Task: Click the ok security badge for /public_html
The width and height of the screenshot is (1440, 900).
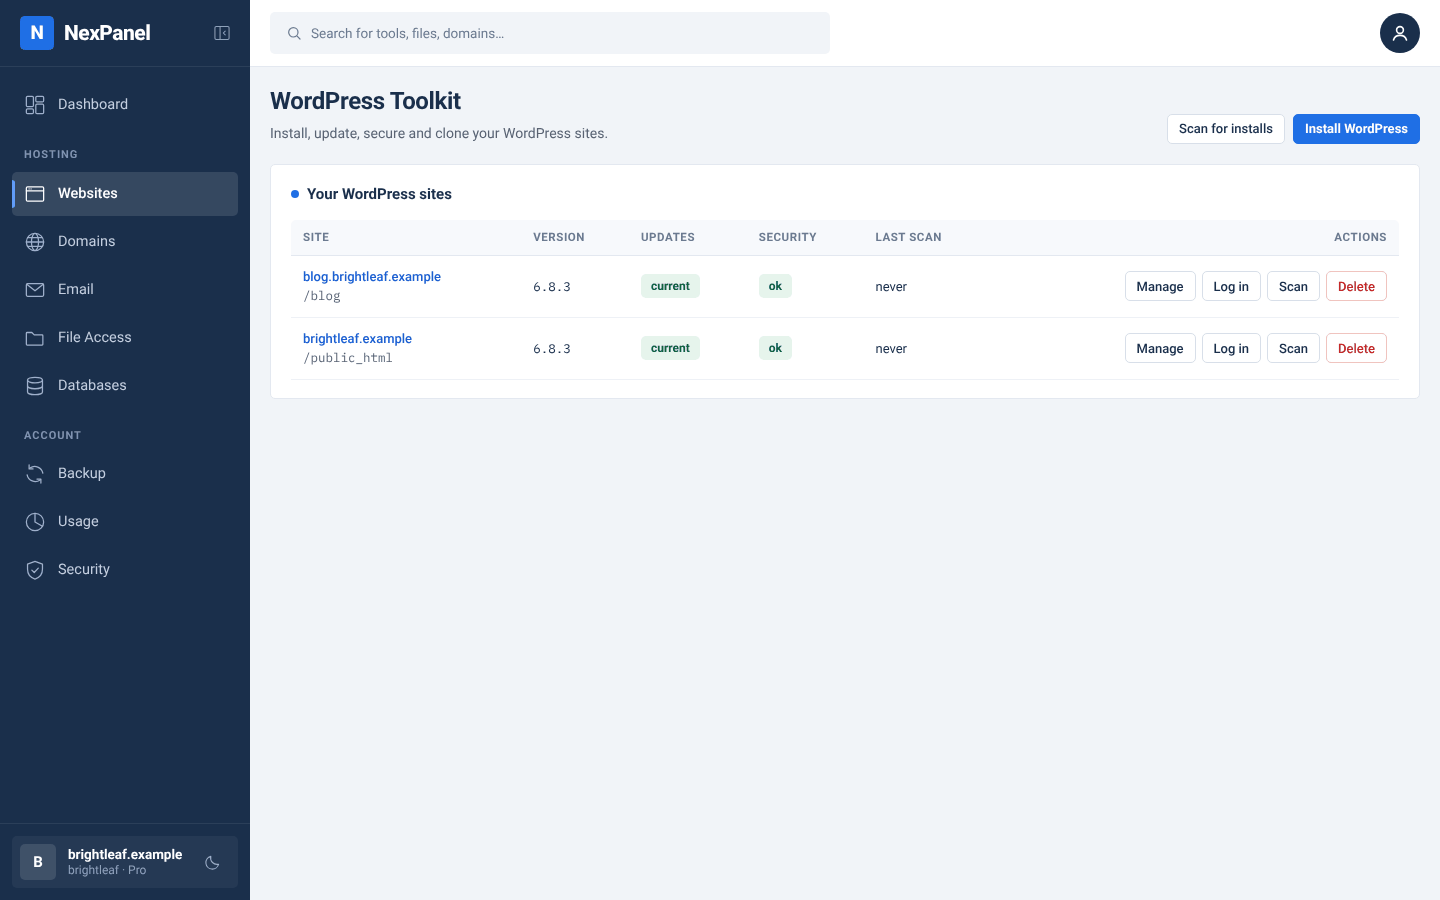Action: click(x=775, y=348)
